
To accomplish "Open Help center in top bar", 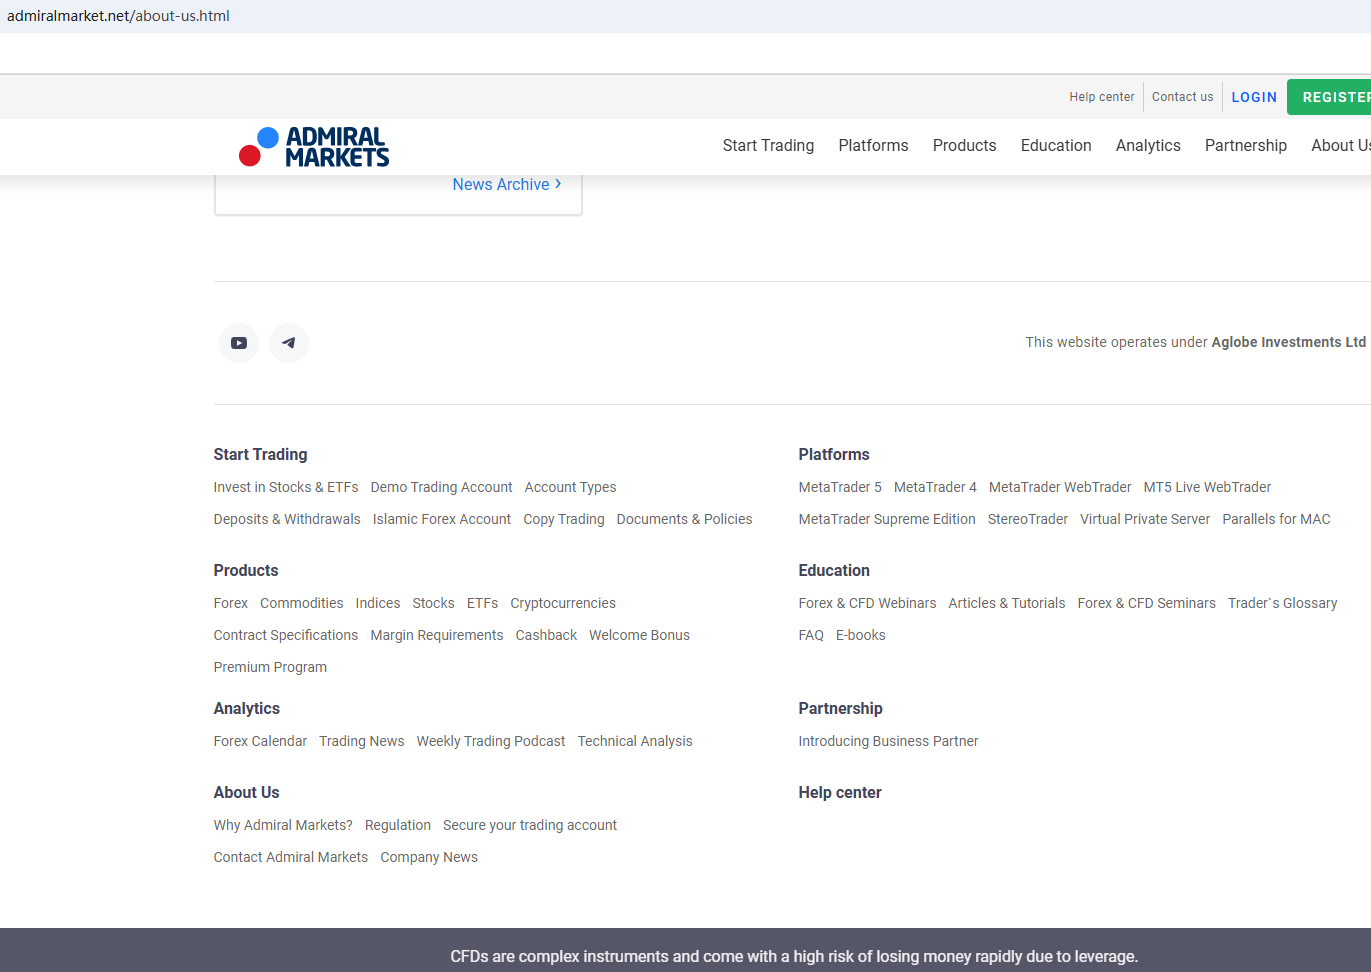I will [1102, 97].
